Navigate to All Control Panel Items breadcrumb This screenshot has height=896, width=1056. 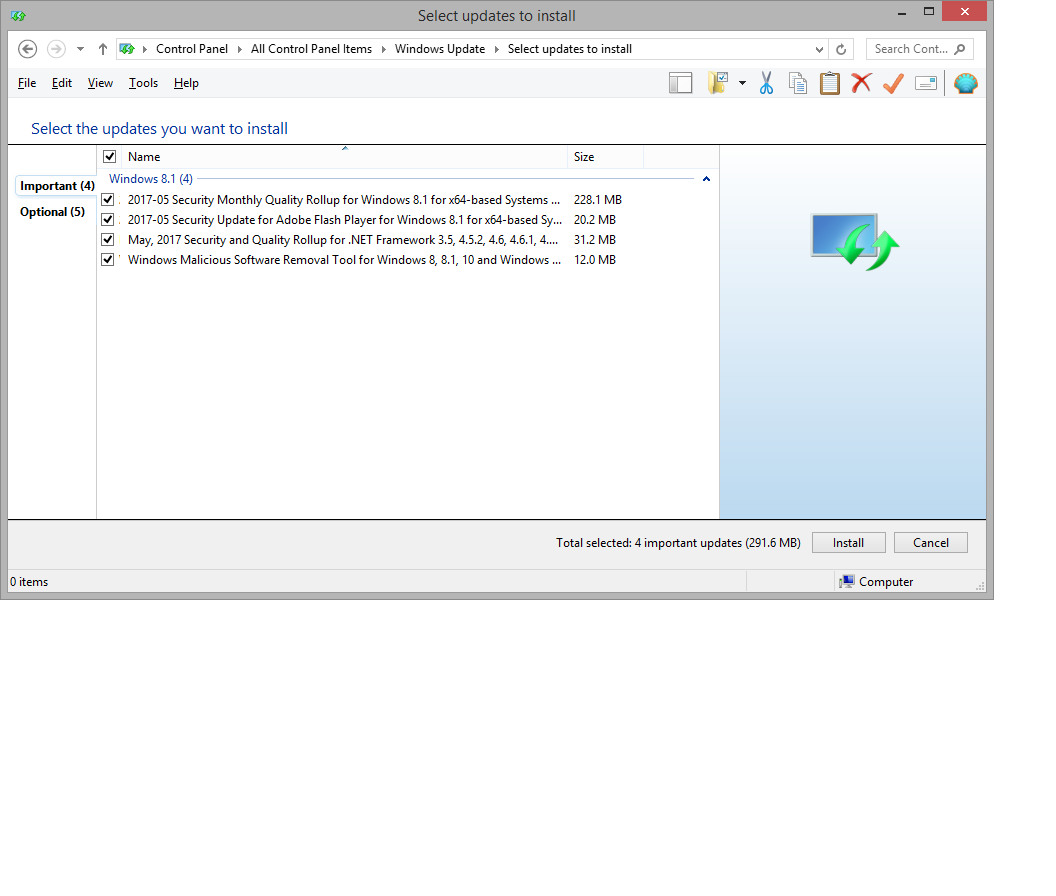tap(311, 49)
